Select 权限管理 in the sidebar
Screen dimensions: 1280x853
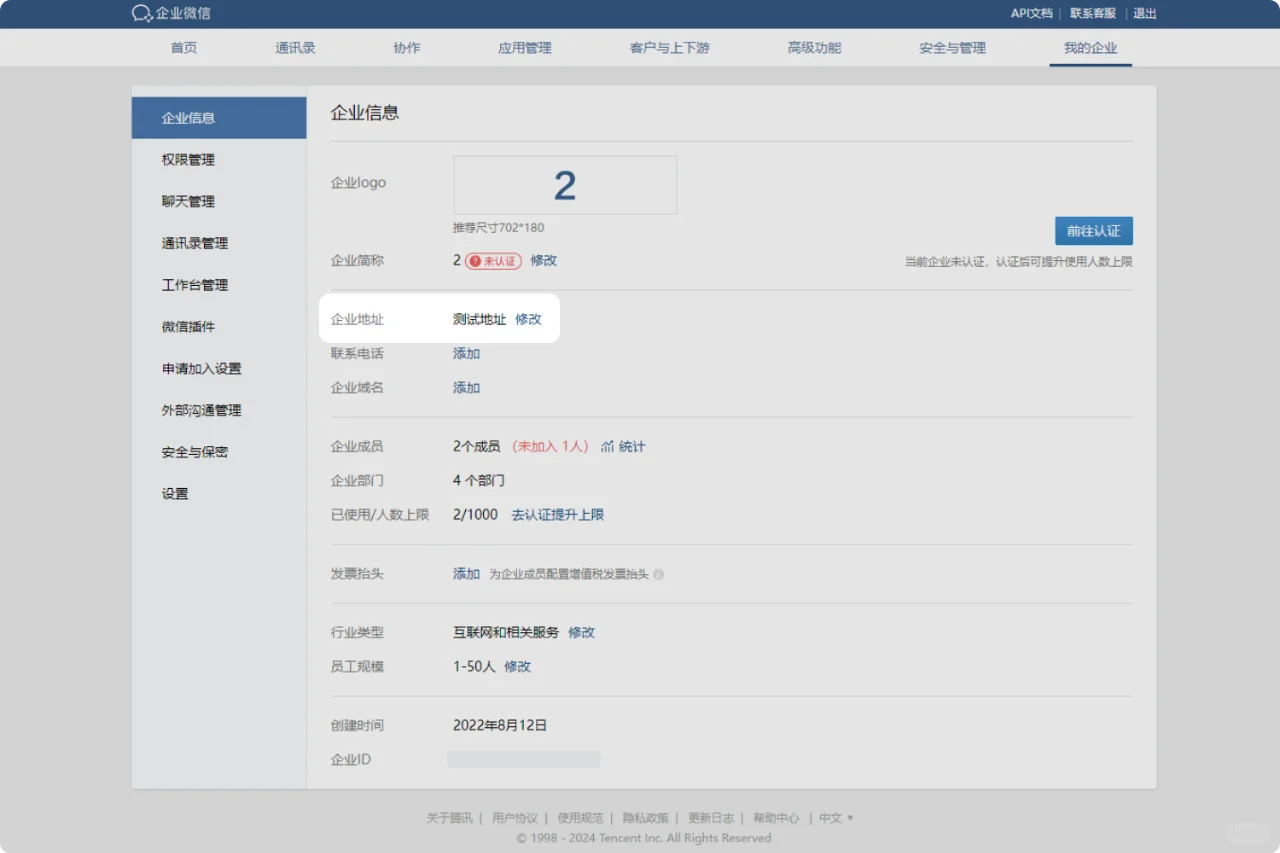point(188,160)
